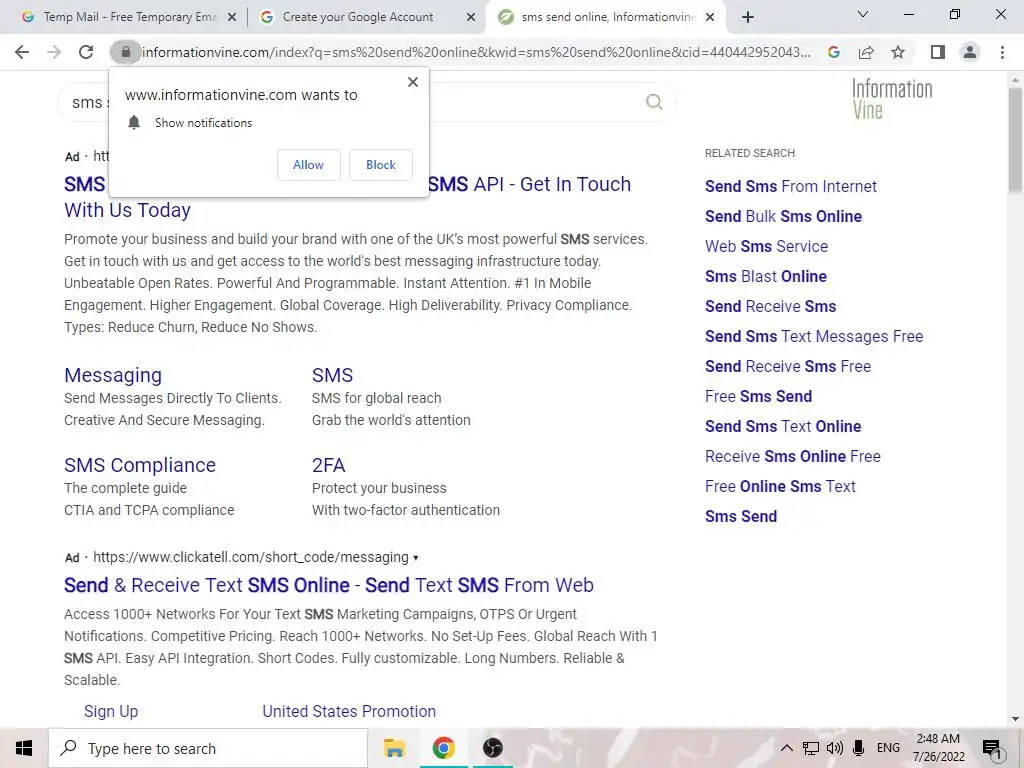Open the Information Vine logo
Viewport: 1024px width, 768px height.
pos(892,99)
